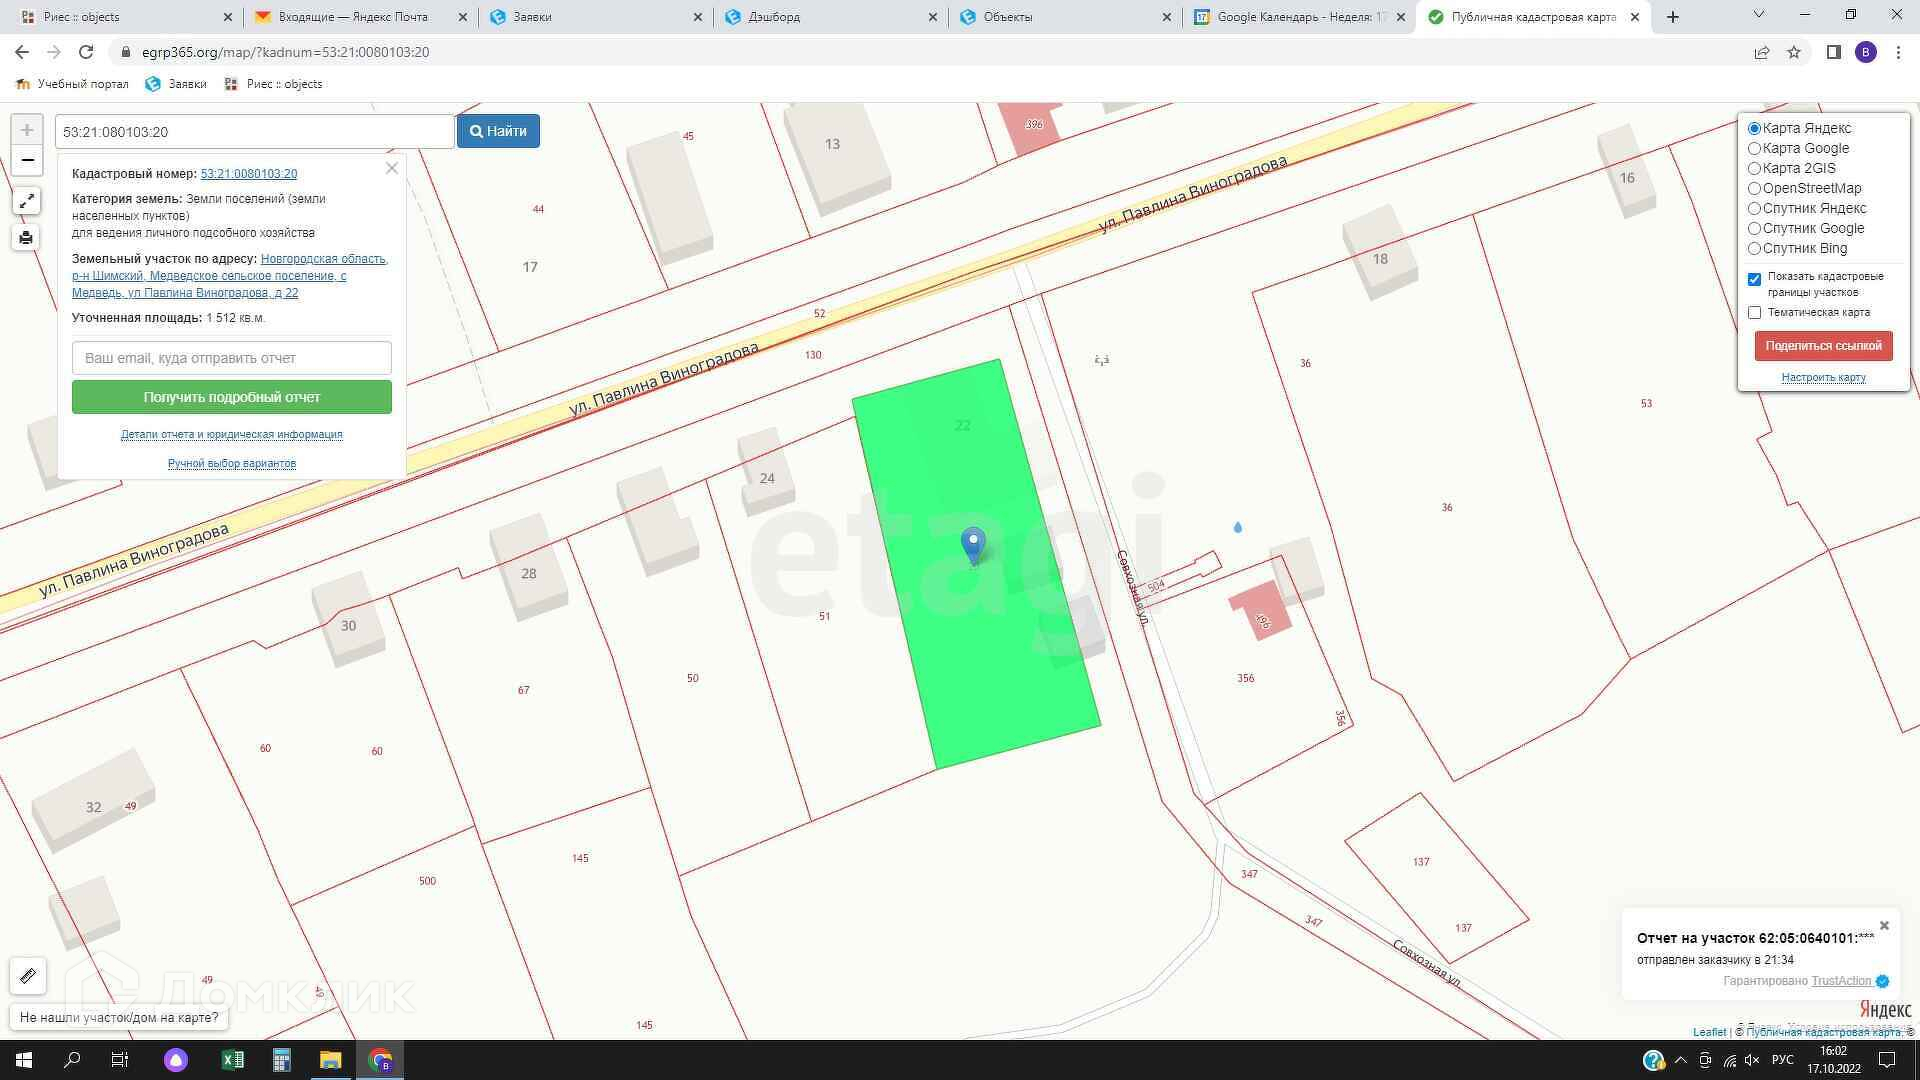Click the blue map location marker
This screenshot has width=1920, height=1080.
pos(973,545)
